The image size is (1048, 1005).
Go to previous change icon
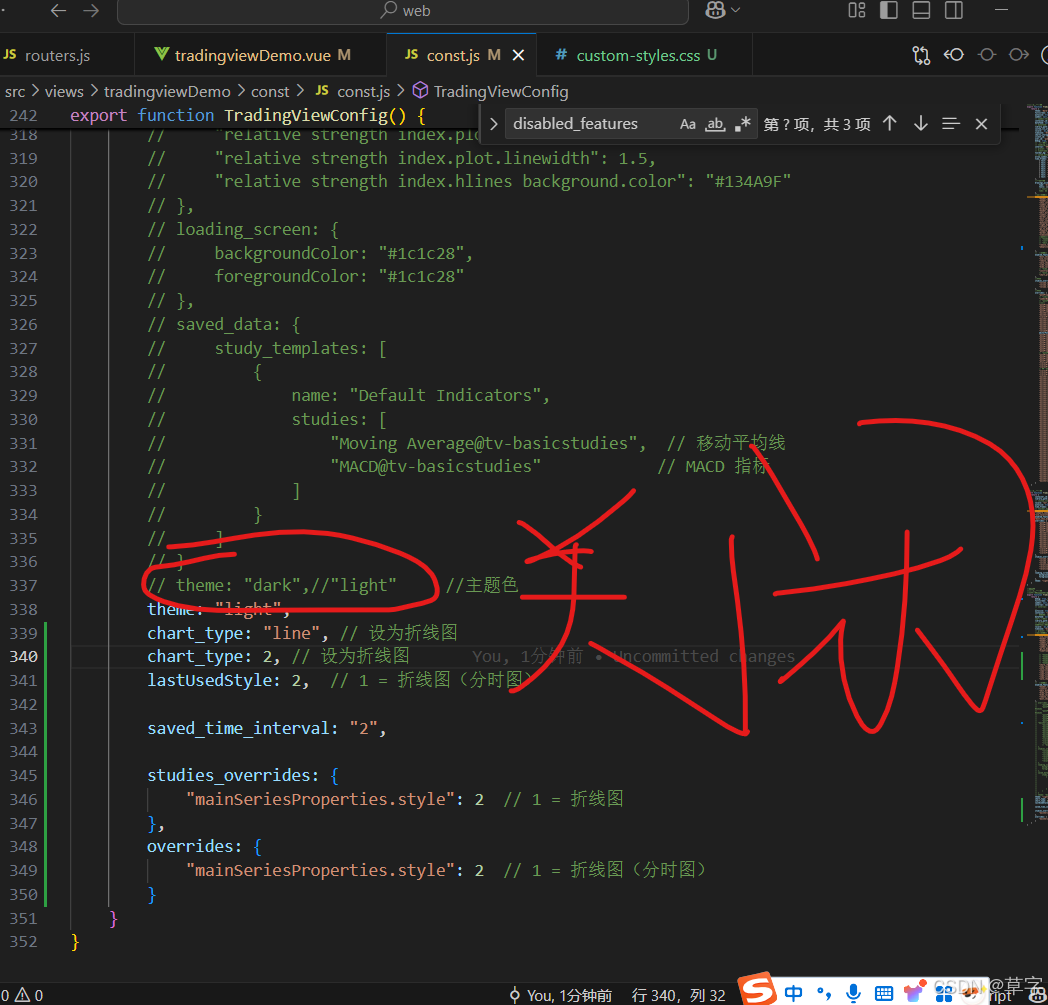click(954, 55)
